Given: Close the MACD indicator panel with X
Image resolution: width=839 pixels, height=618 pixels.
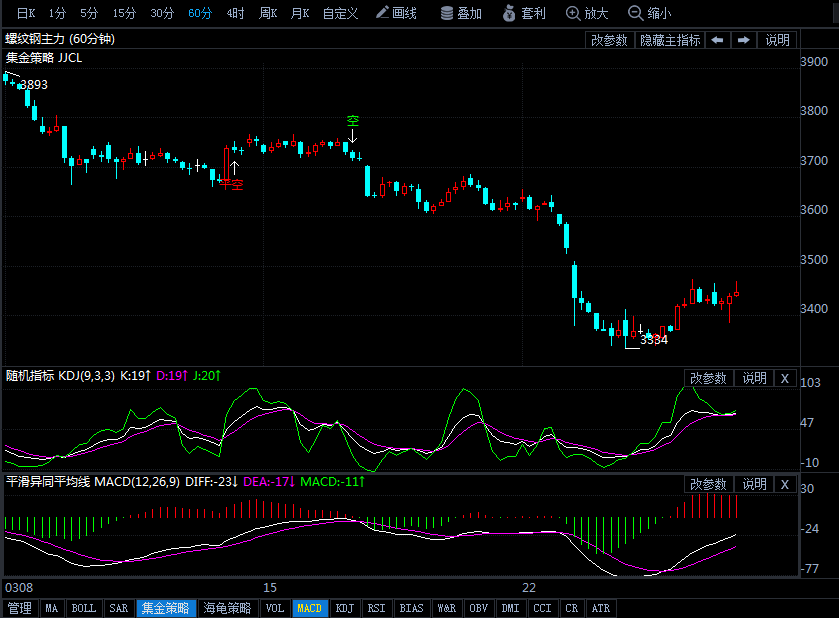Looking at the screenshot, I should [x=785, y=484].
